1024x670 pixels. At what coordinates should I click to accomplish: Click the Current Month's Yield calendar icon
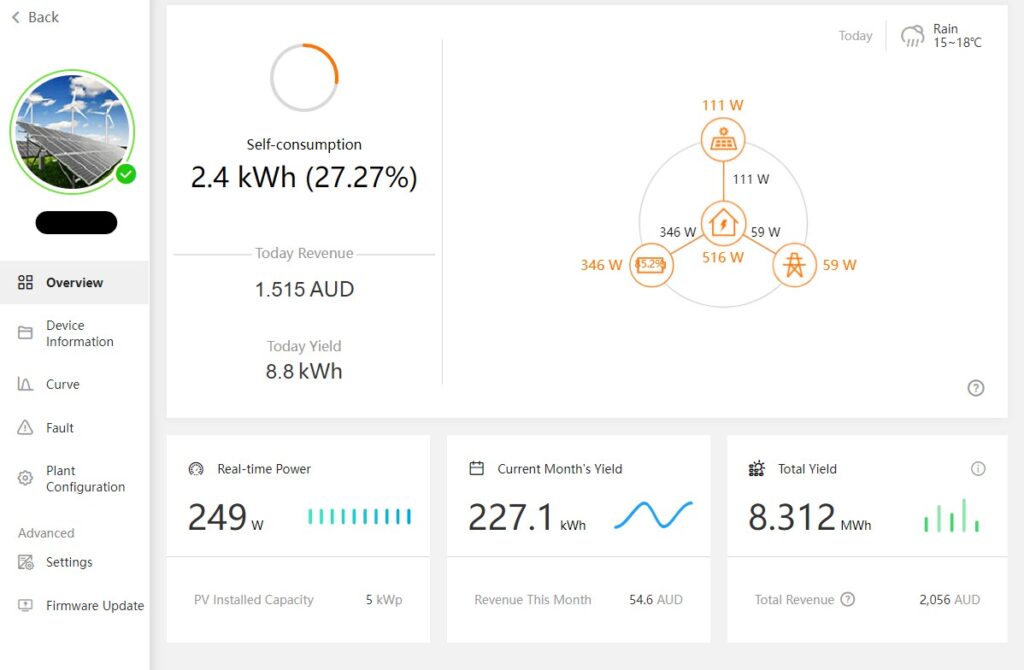click(x=477, y=469)
